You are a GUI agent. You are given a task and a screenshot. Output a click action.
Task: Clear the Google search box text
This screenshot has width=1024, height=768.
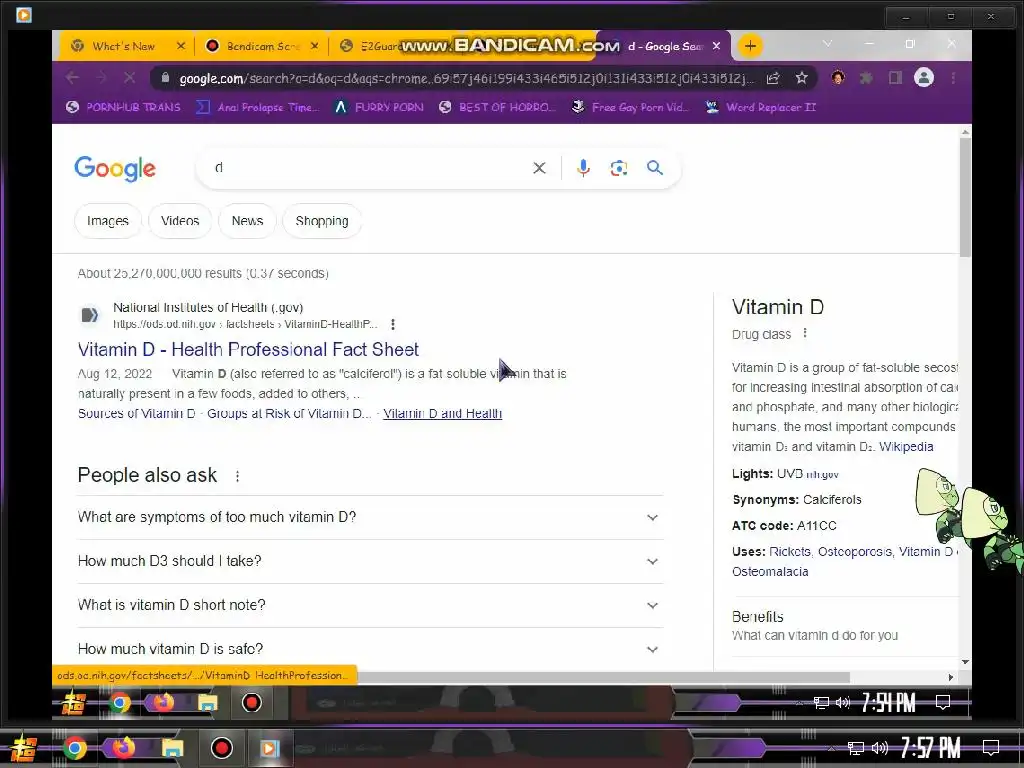539,168
